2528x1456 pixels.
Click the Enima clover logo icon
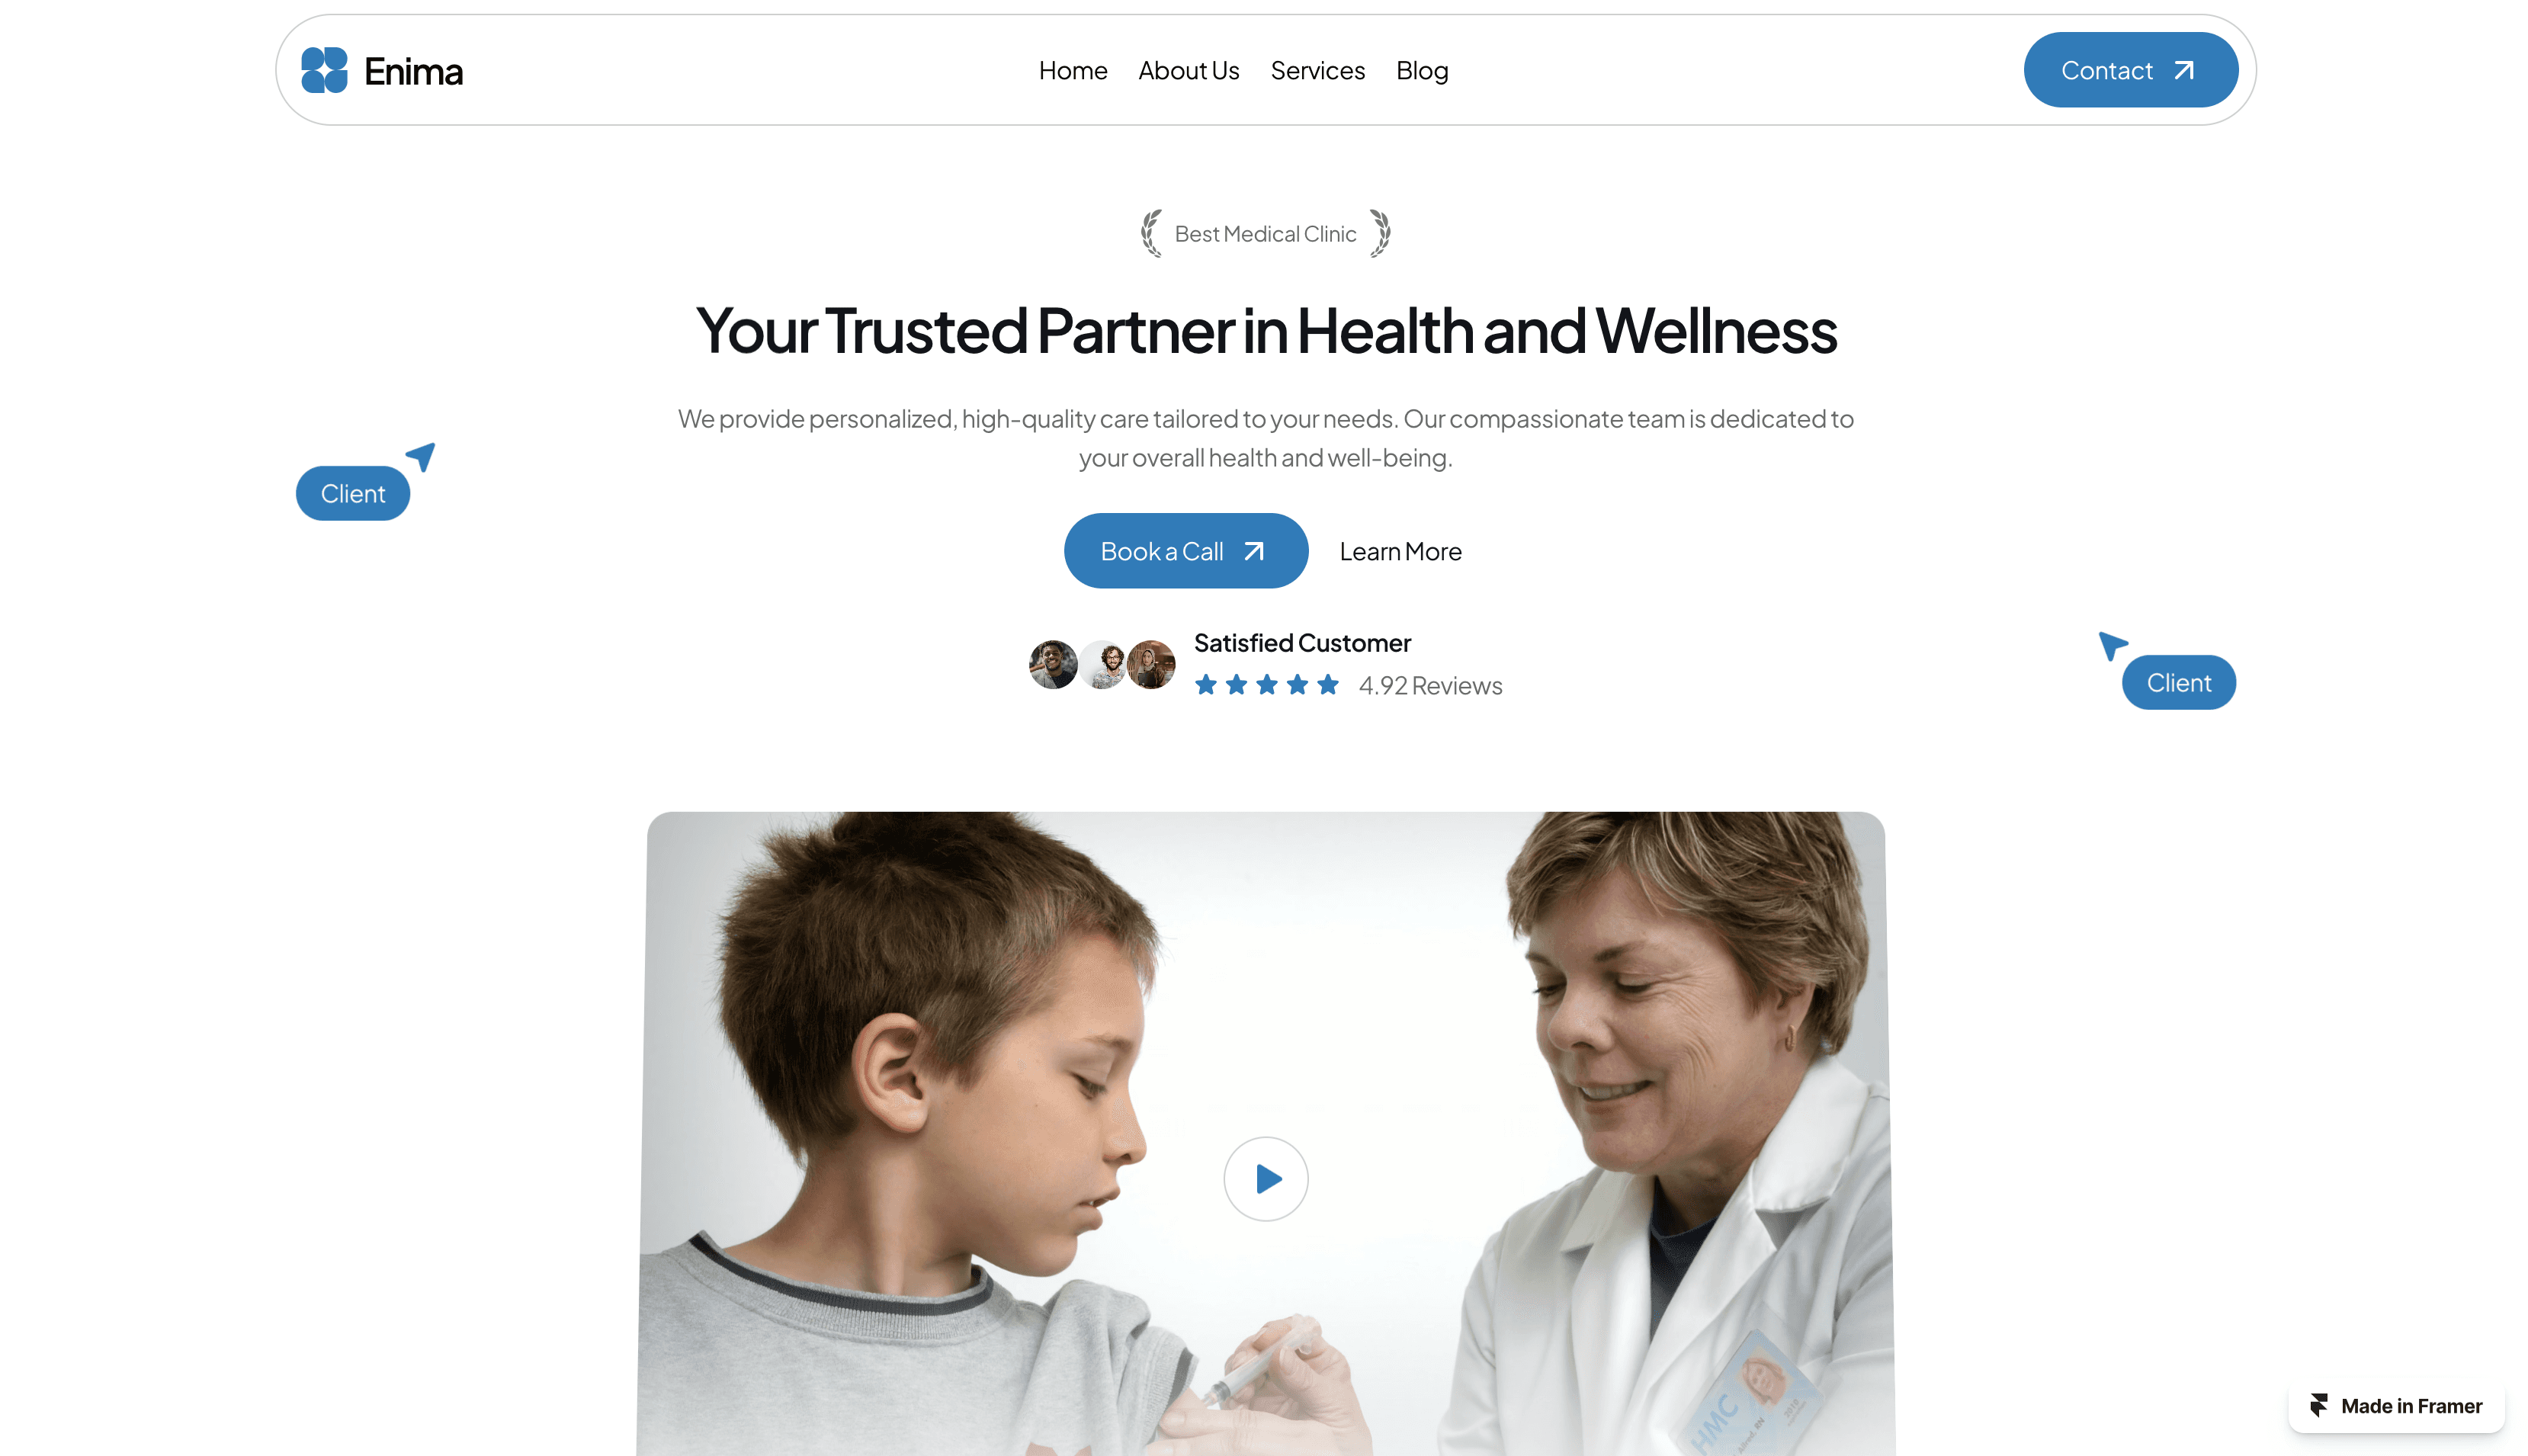tap(324, 70)
